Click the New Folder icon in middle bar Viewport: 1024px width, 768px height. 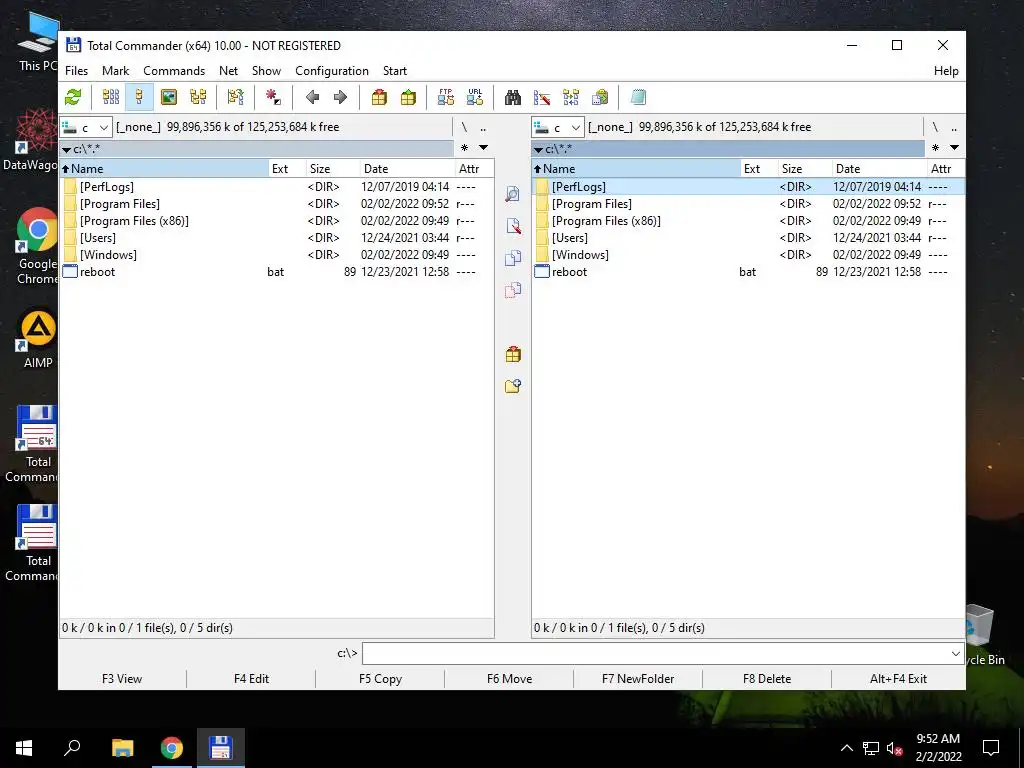pyautogui.click(x=513, y=386)
